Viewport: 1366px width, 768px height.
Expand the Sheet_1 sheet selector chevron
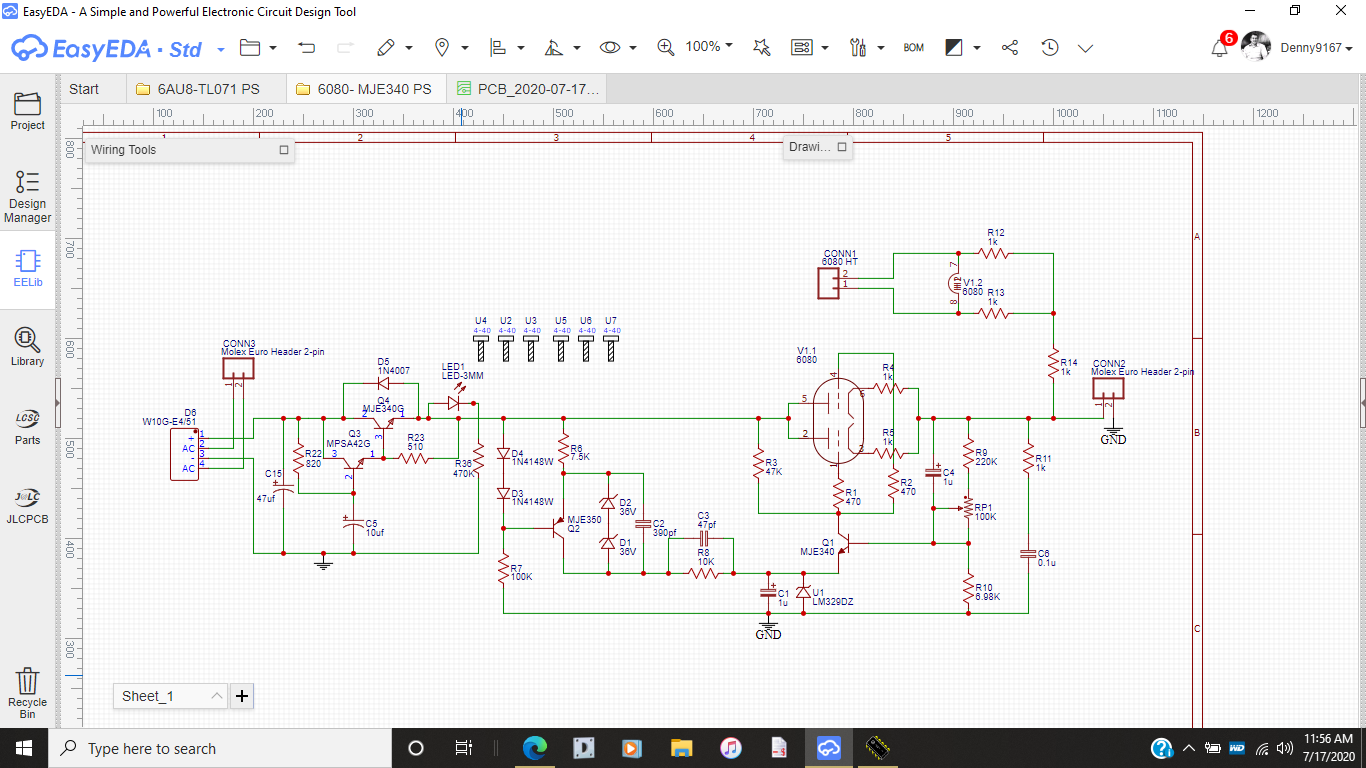[x=217, y=696]
